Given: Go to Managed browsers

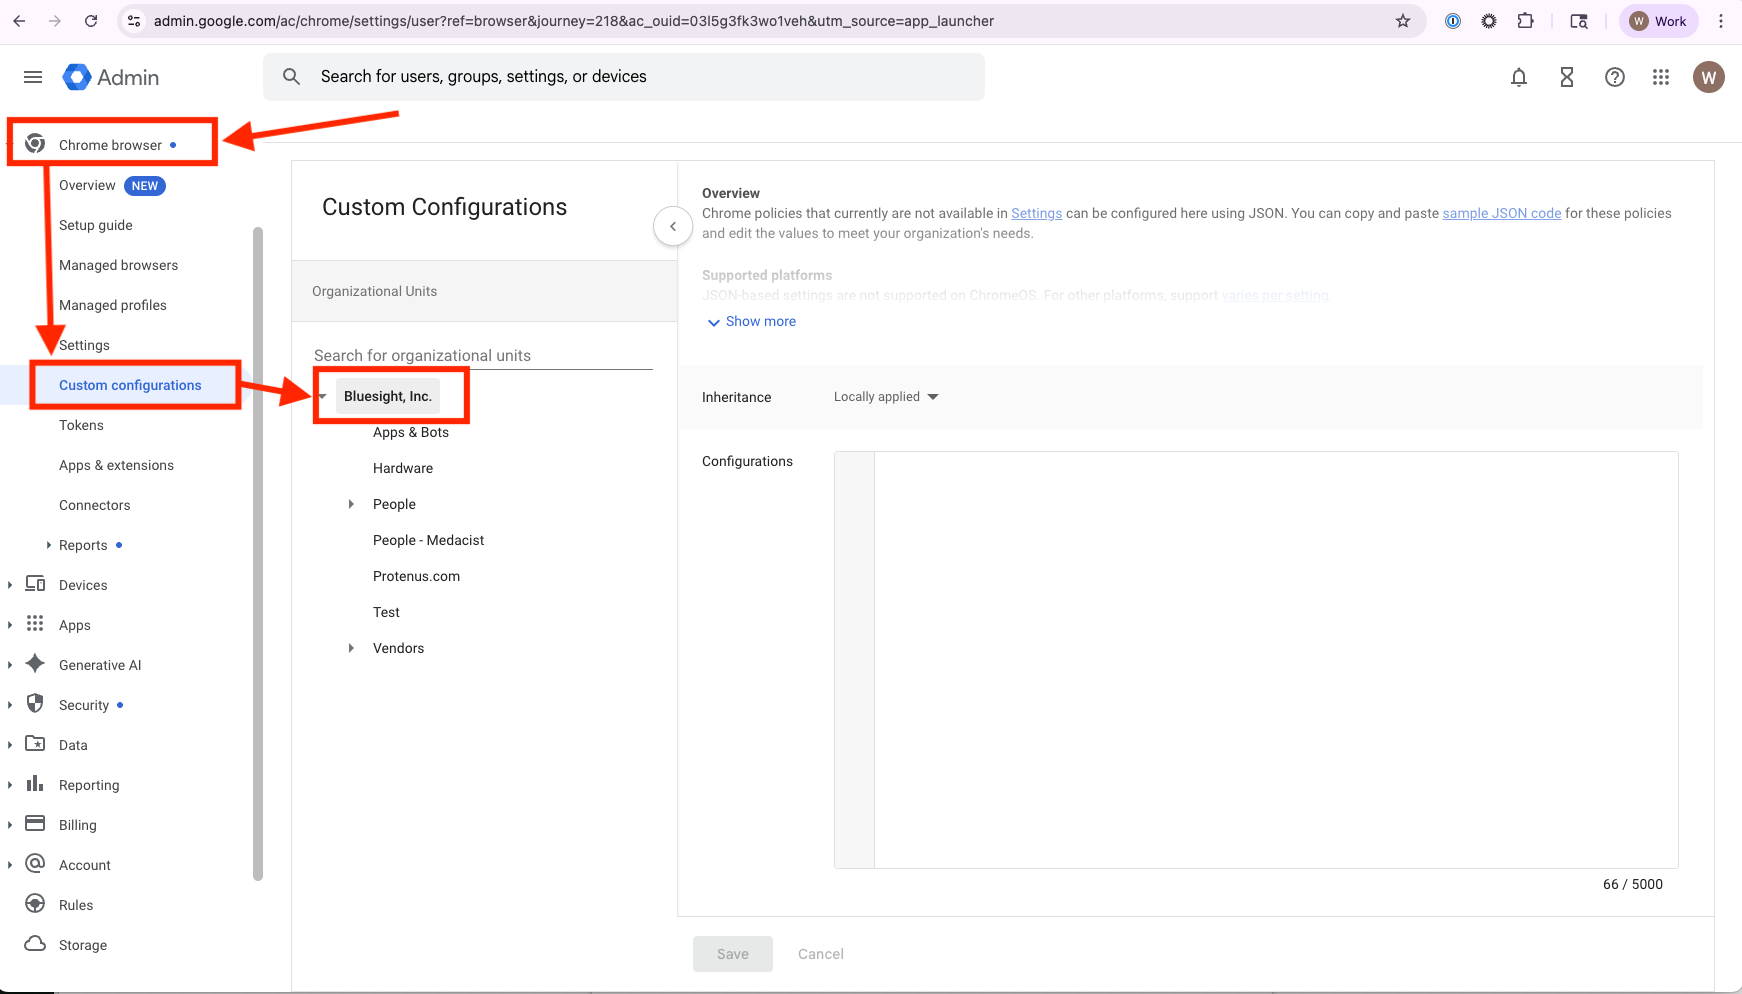Looking at the screenshot, I should click(x=118, y=265).
